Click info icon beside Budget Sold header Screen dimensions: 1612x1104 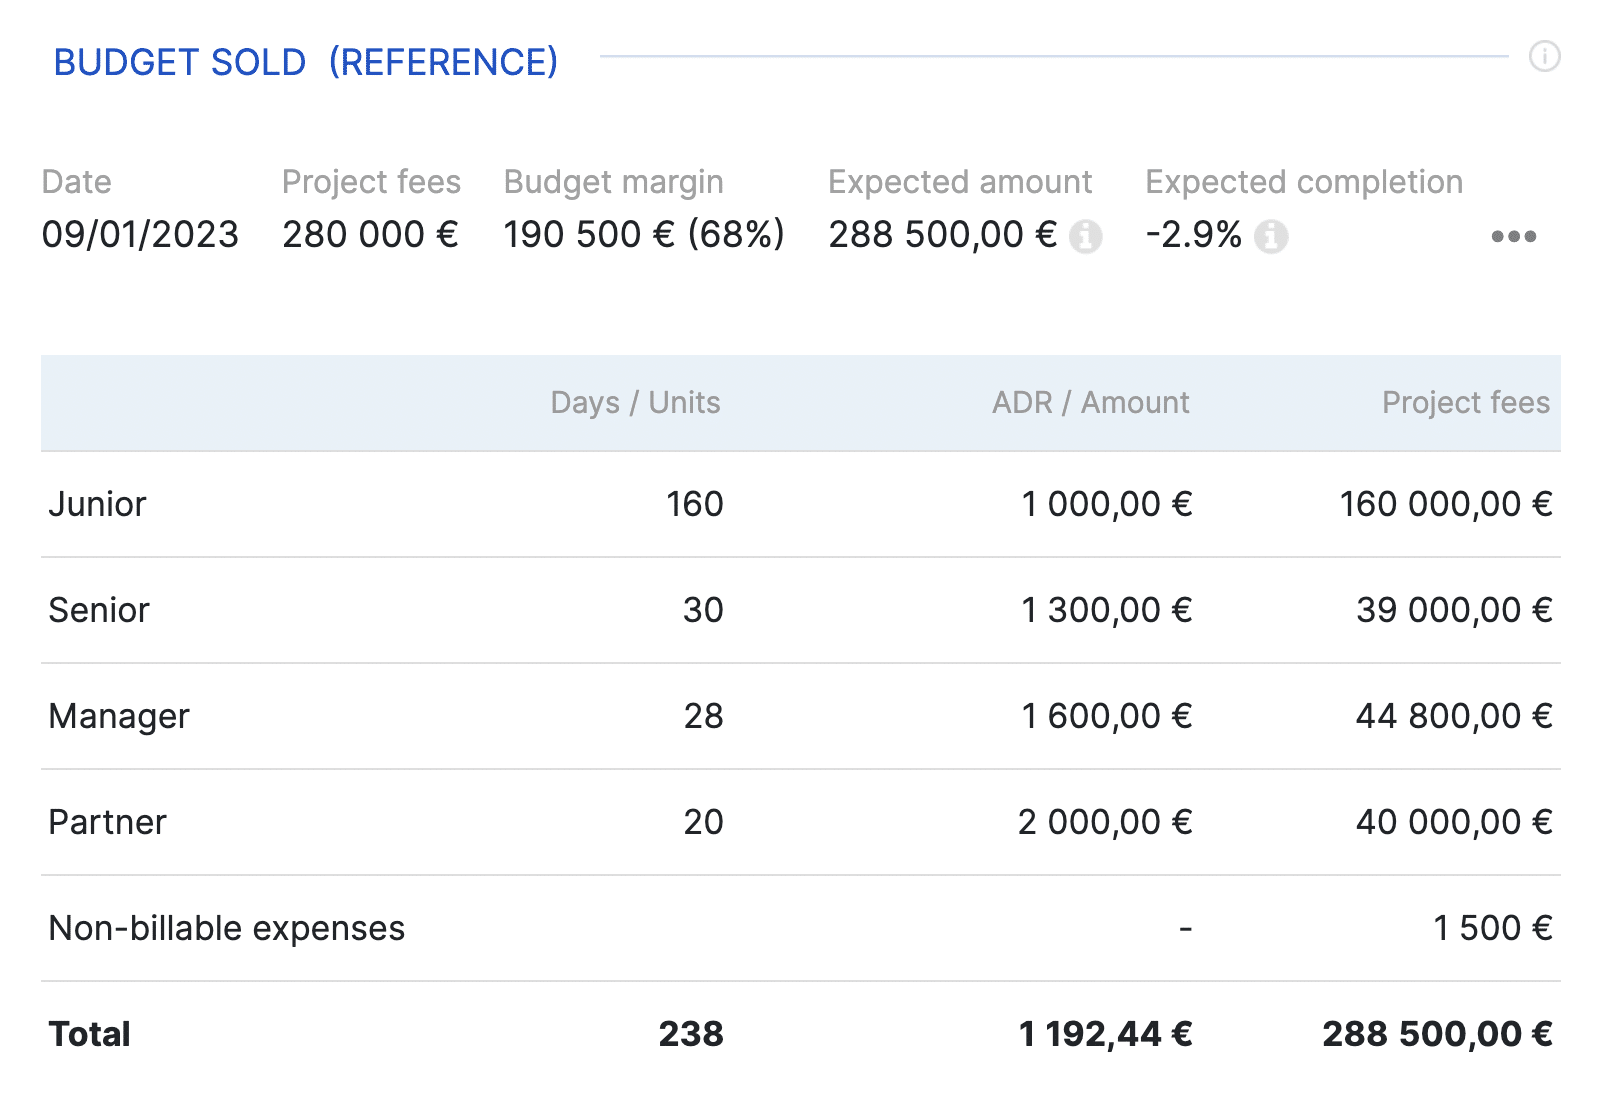coord(1544,56)
